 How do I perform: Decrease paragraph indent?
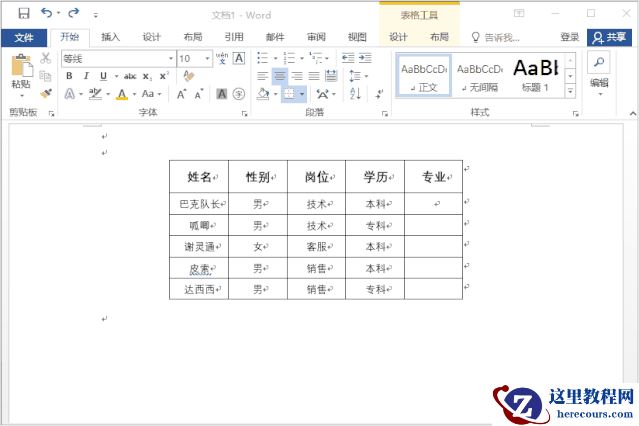(348, 58)
